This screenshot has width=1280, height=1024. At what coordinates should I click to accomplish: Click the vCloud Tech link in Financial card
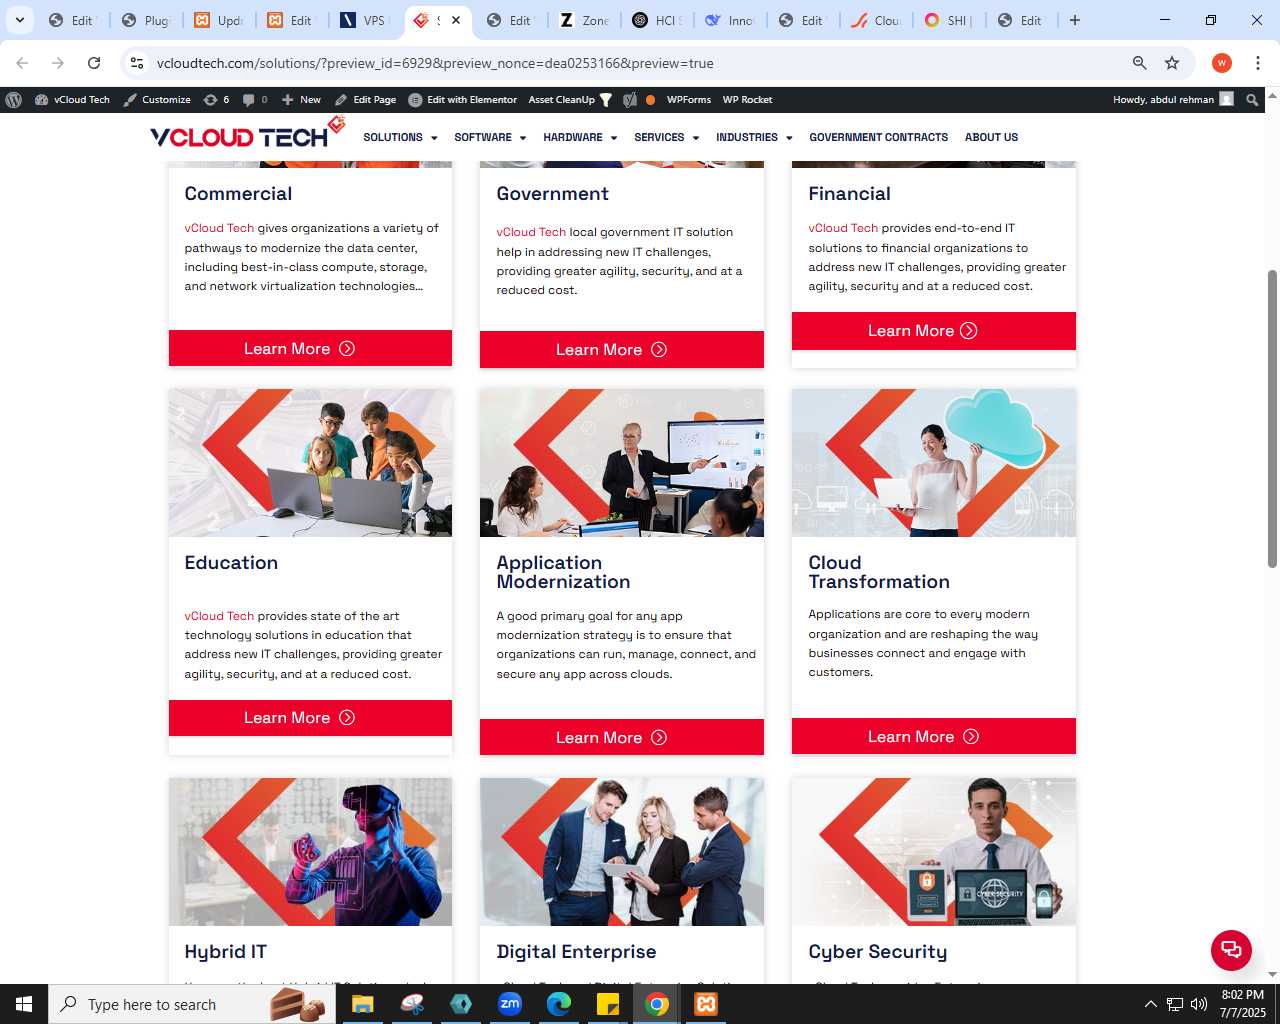tap(843, 228)
